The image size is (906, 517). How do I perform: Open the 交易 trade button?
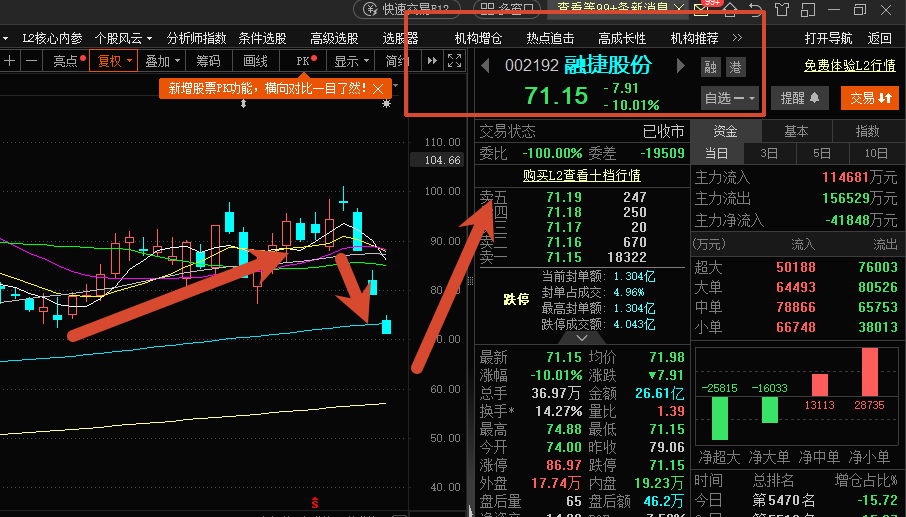[870, 98]
